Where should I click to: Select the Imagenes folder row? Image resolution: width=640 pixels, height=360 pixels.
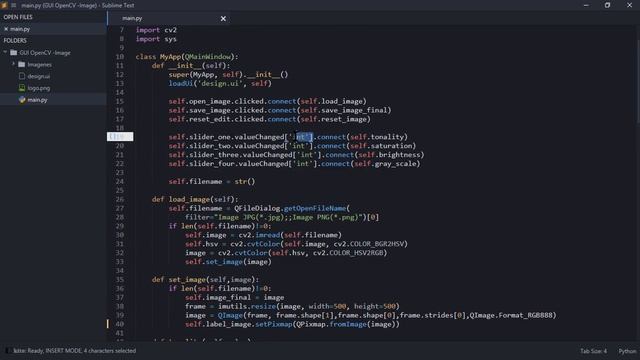(53, 64)
